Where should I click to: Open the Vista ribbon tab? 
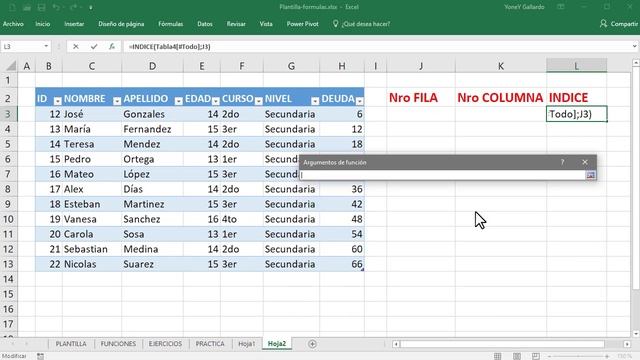click(266, 24)
